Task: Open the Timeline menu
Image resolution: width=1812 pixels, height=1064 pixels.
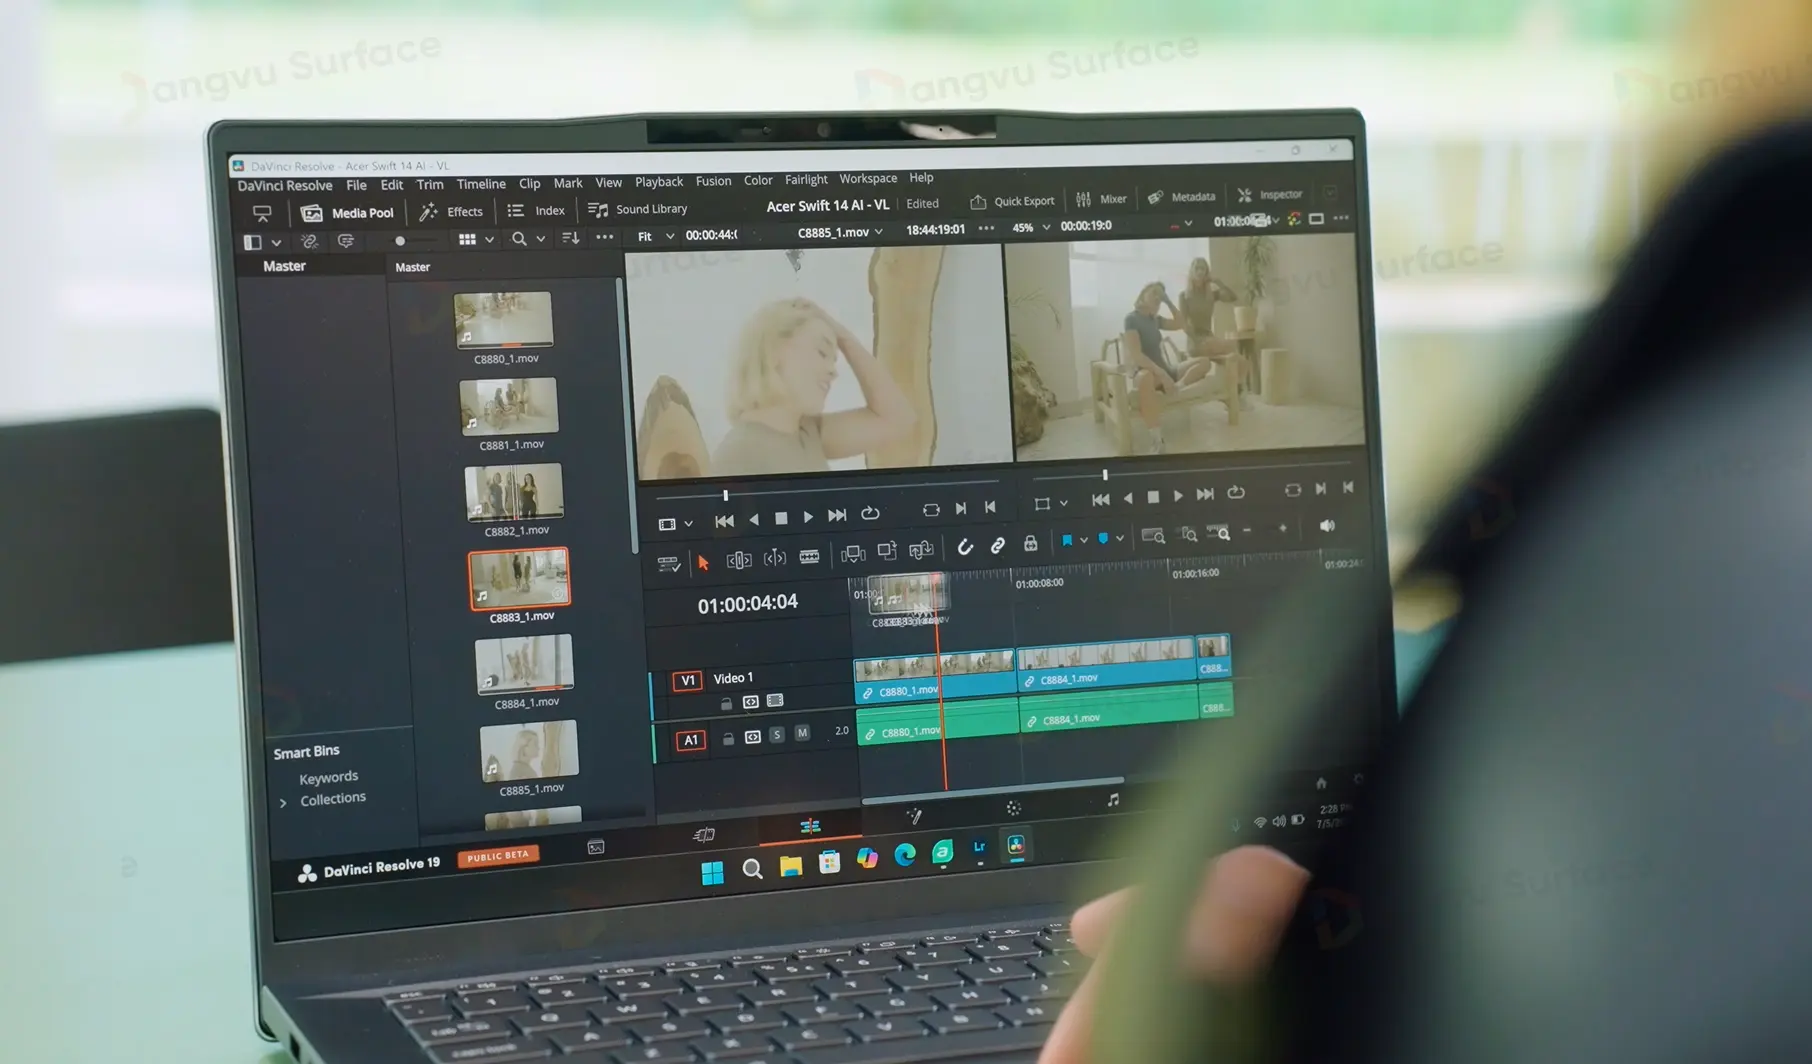Action: pyautogui.click(x=481, y=184)
